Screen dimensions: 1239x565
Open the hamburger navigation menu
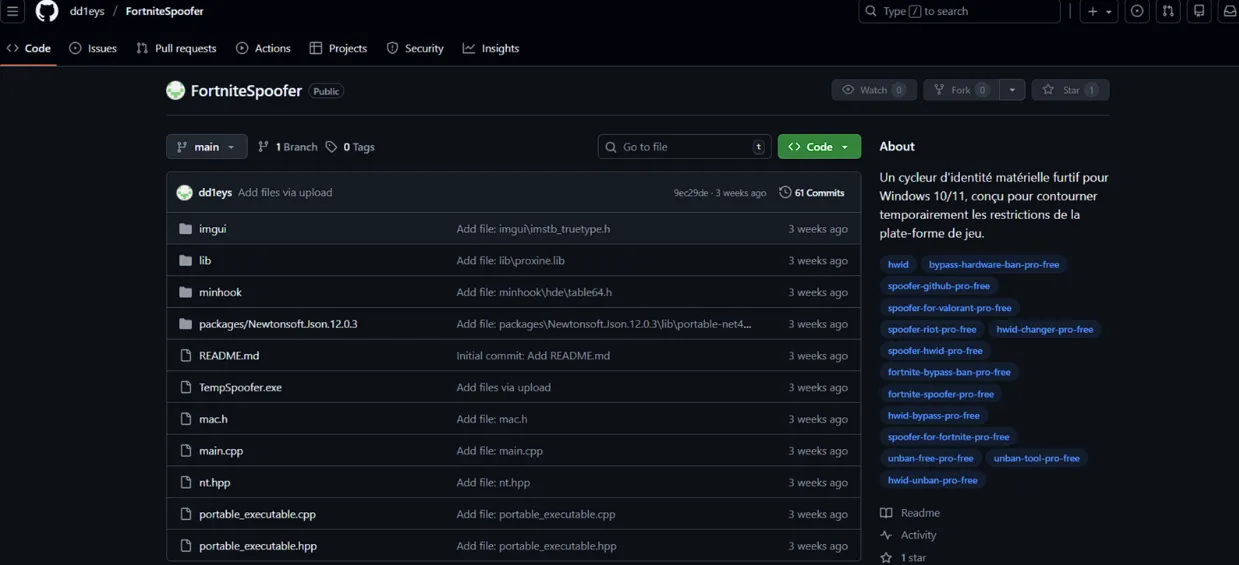click(x=12, y=11)
